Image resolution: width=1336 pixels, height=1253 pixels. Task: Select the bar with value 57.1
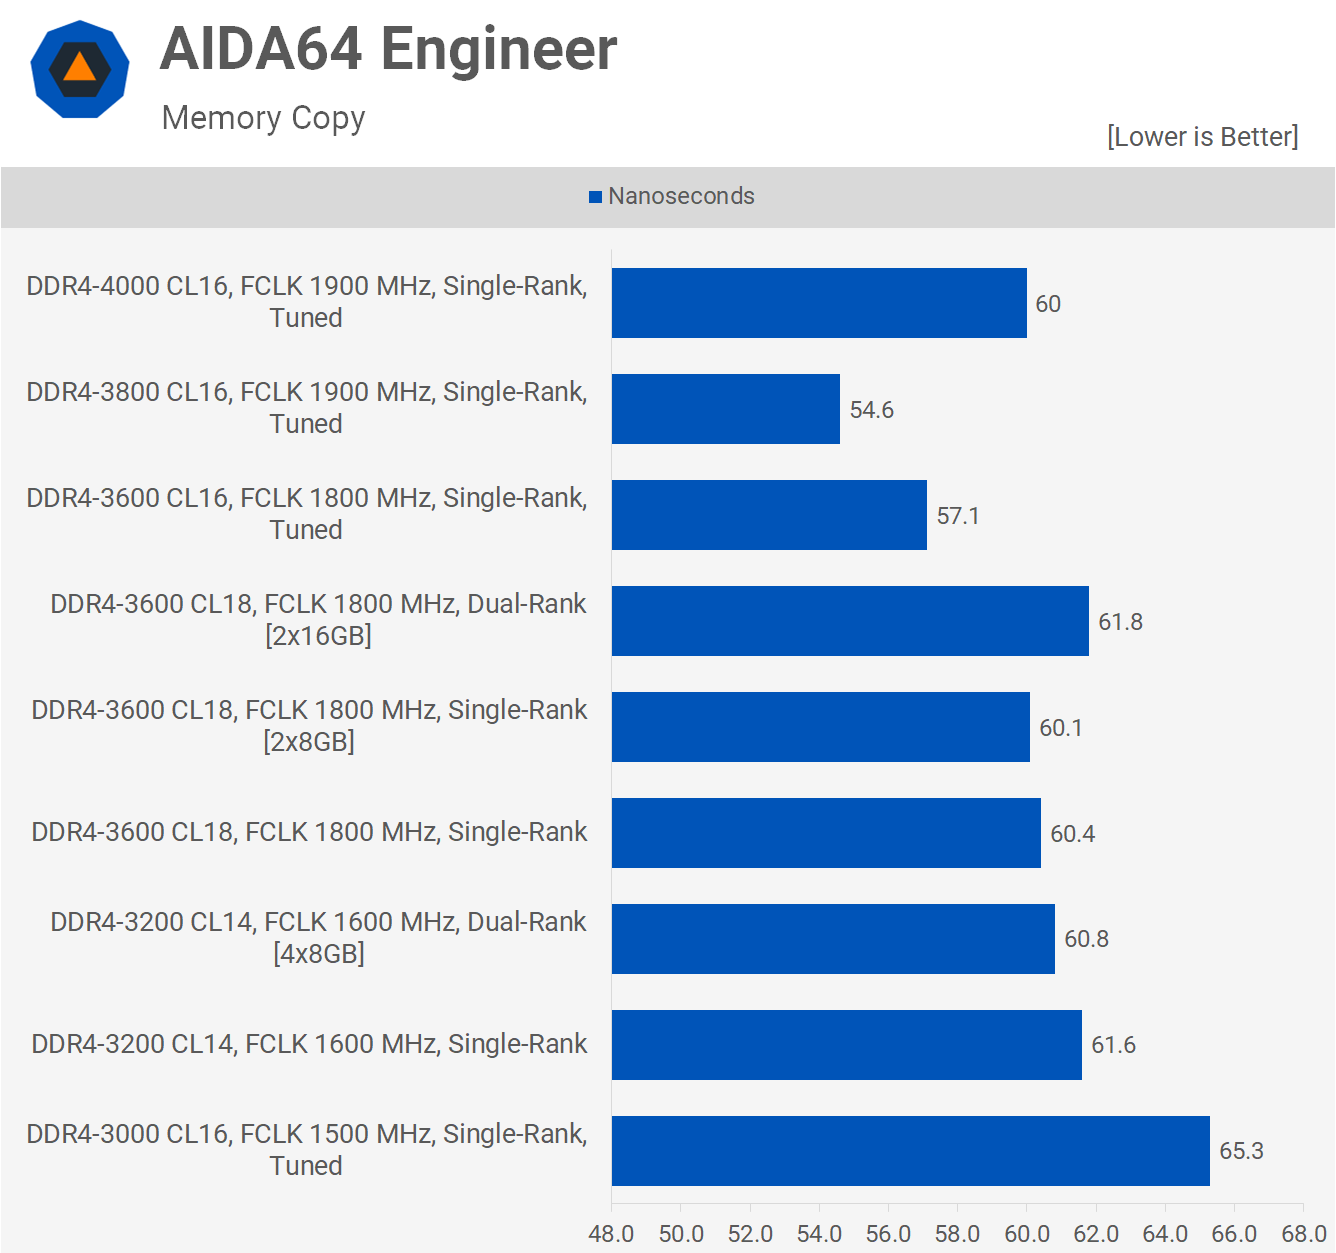769,515
